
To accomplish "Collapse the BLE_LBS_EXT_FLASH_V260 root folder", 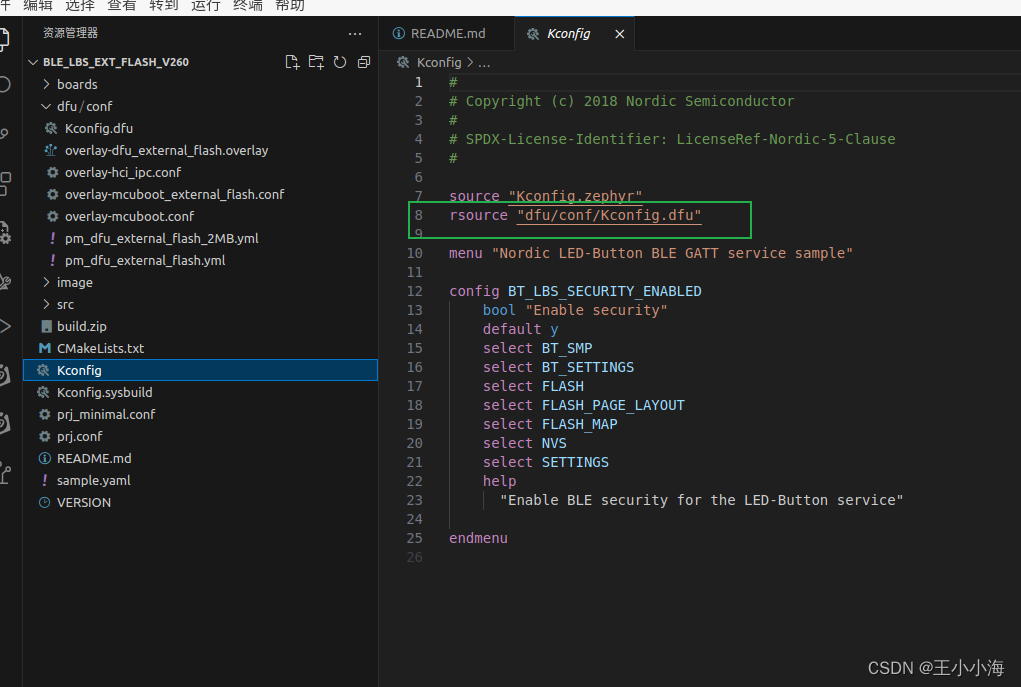I will point(33,62).
